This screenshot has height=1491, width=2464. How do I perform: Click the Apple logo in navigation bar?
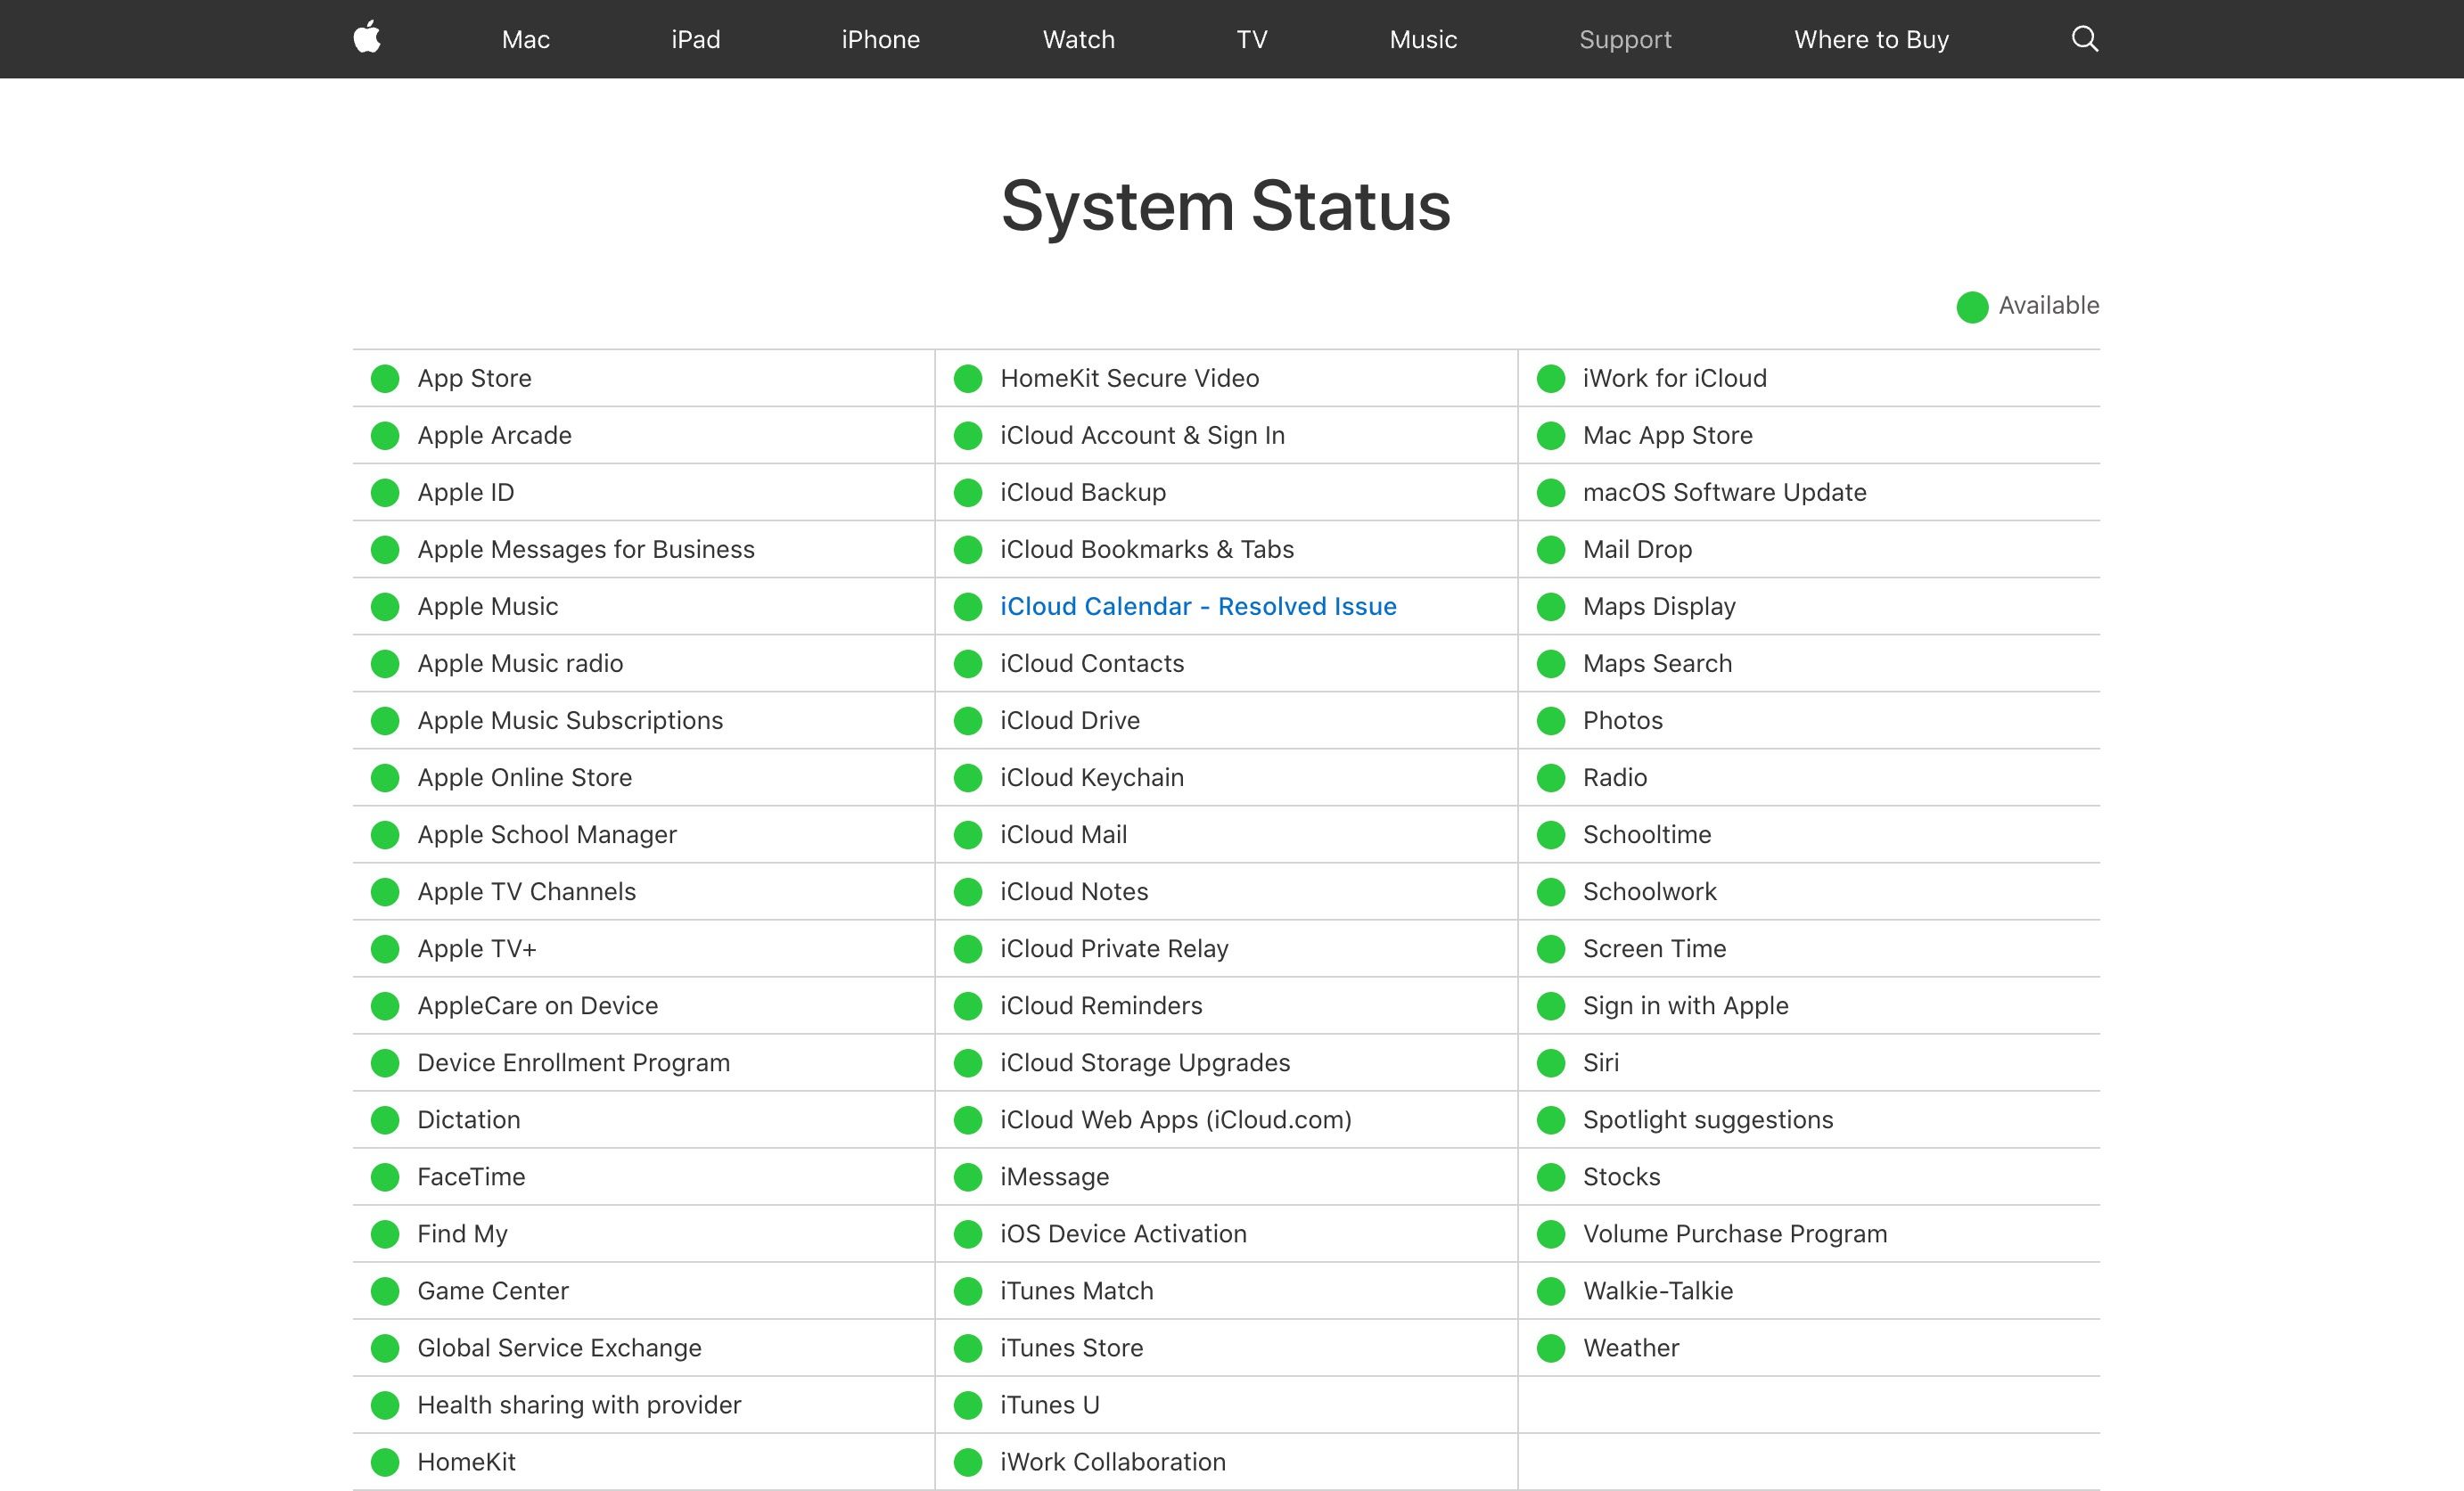coord(367,38)
